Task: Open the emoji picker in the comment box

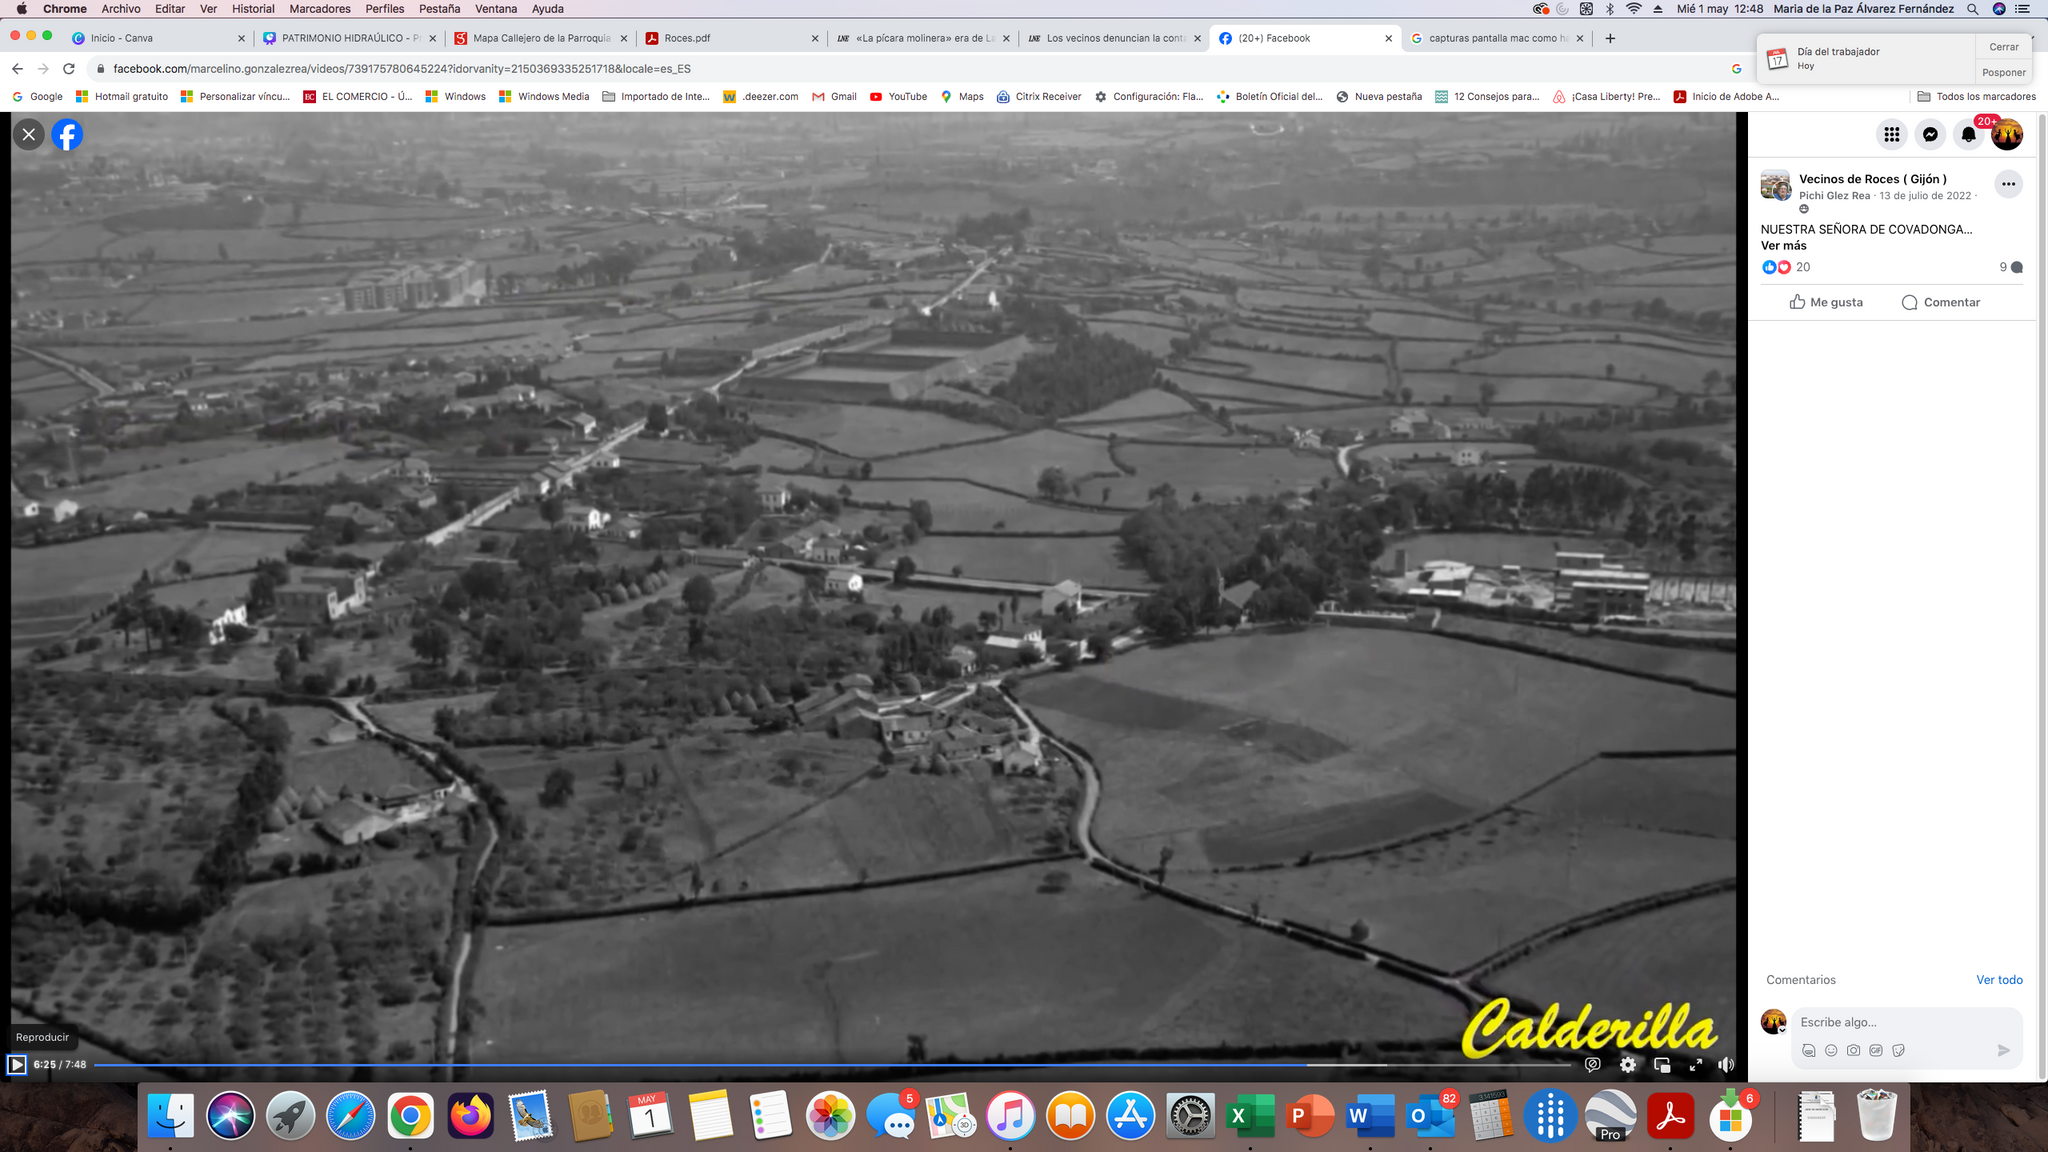Action: [1831, 1050]
